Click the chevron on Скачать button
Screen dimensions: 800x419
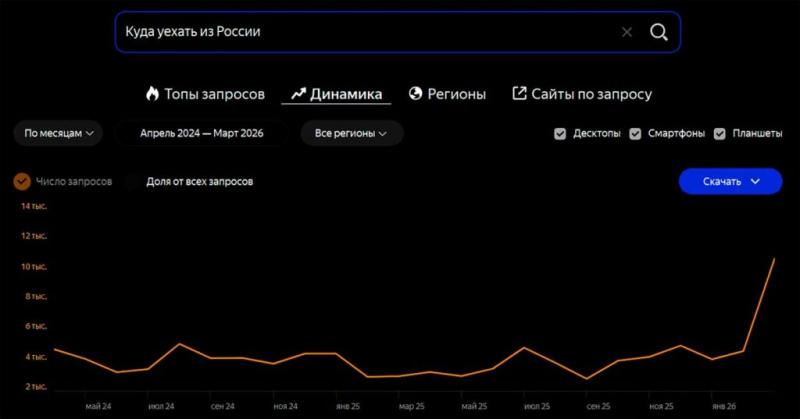coord(756,181)
